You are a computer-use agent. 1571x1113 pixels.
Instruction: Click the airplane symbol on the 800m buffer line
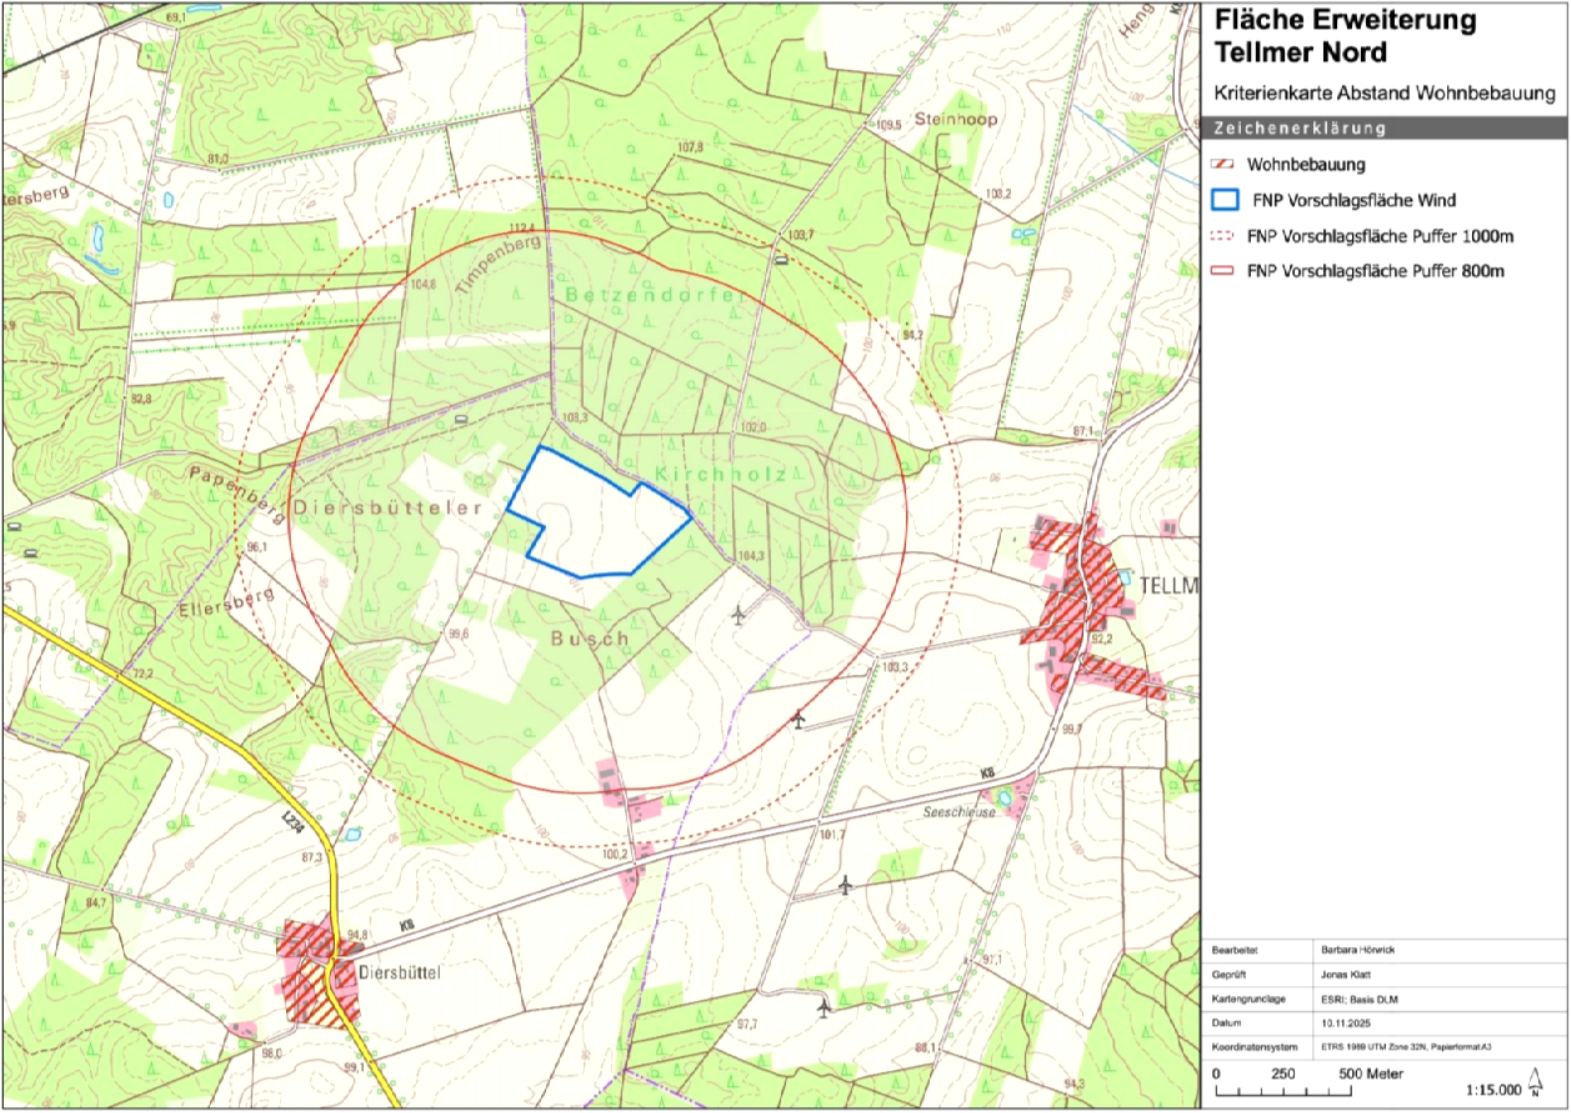point(797,718)
